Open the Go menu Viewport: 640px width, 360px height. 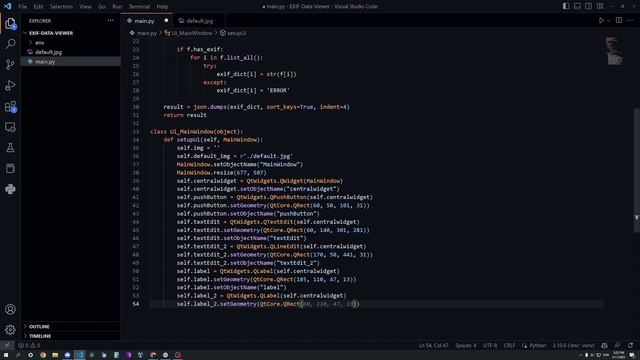tap(102, 7)
